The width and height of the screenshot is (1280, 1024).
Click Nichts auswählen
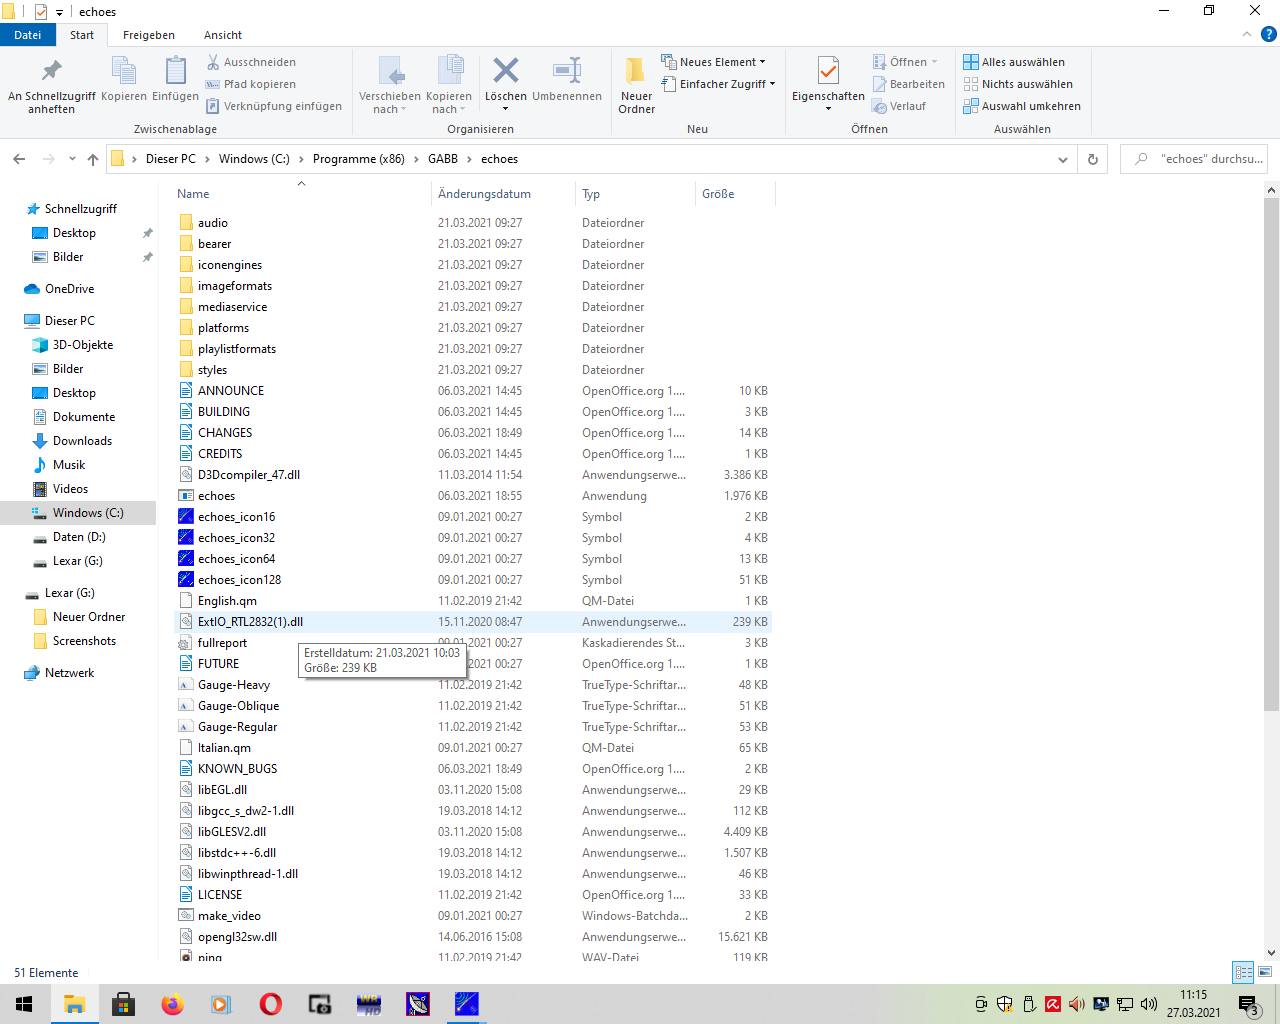pos(1018,84)
